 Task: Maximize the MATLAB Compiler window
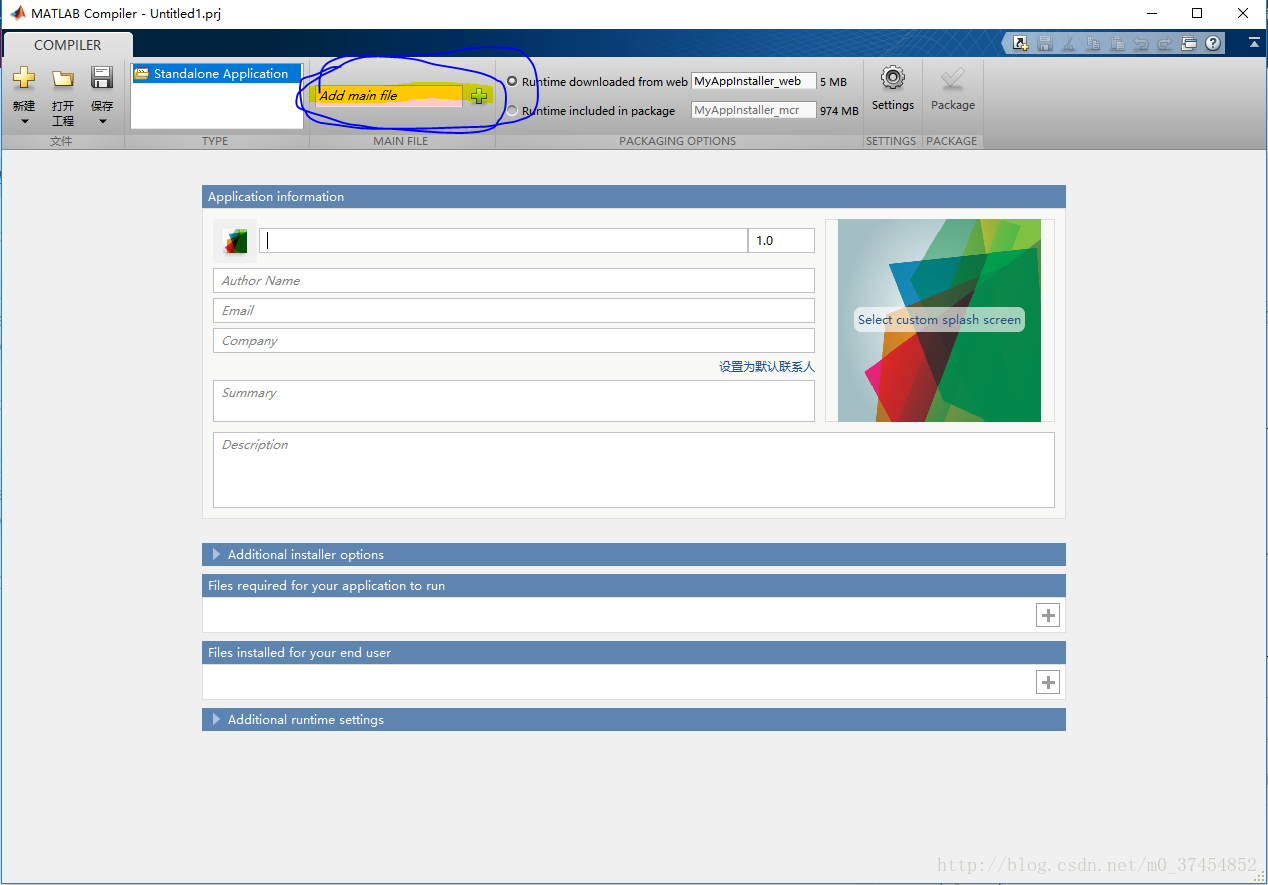coord(1197,13)
